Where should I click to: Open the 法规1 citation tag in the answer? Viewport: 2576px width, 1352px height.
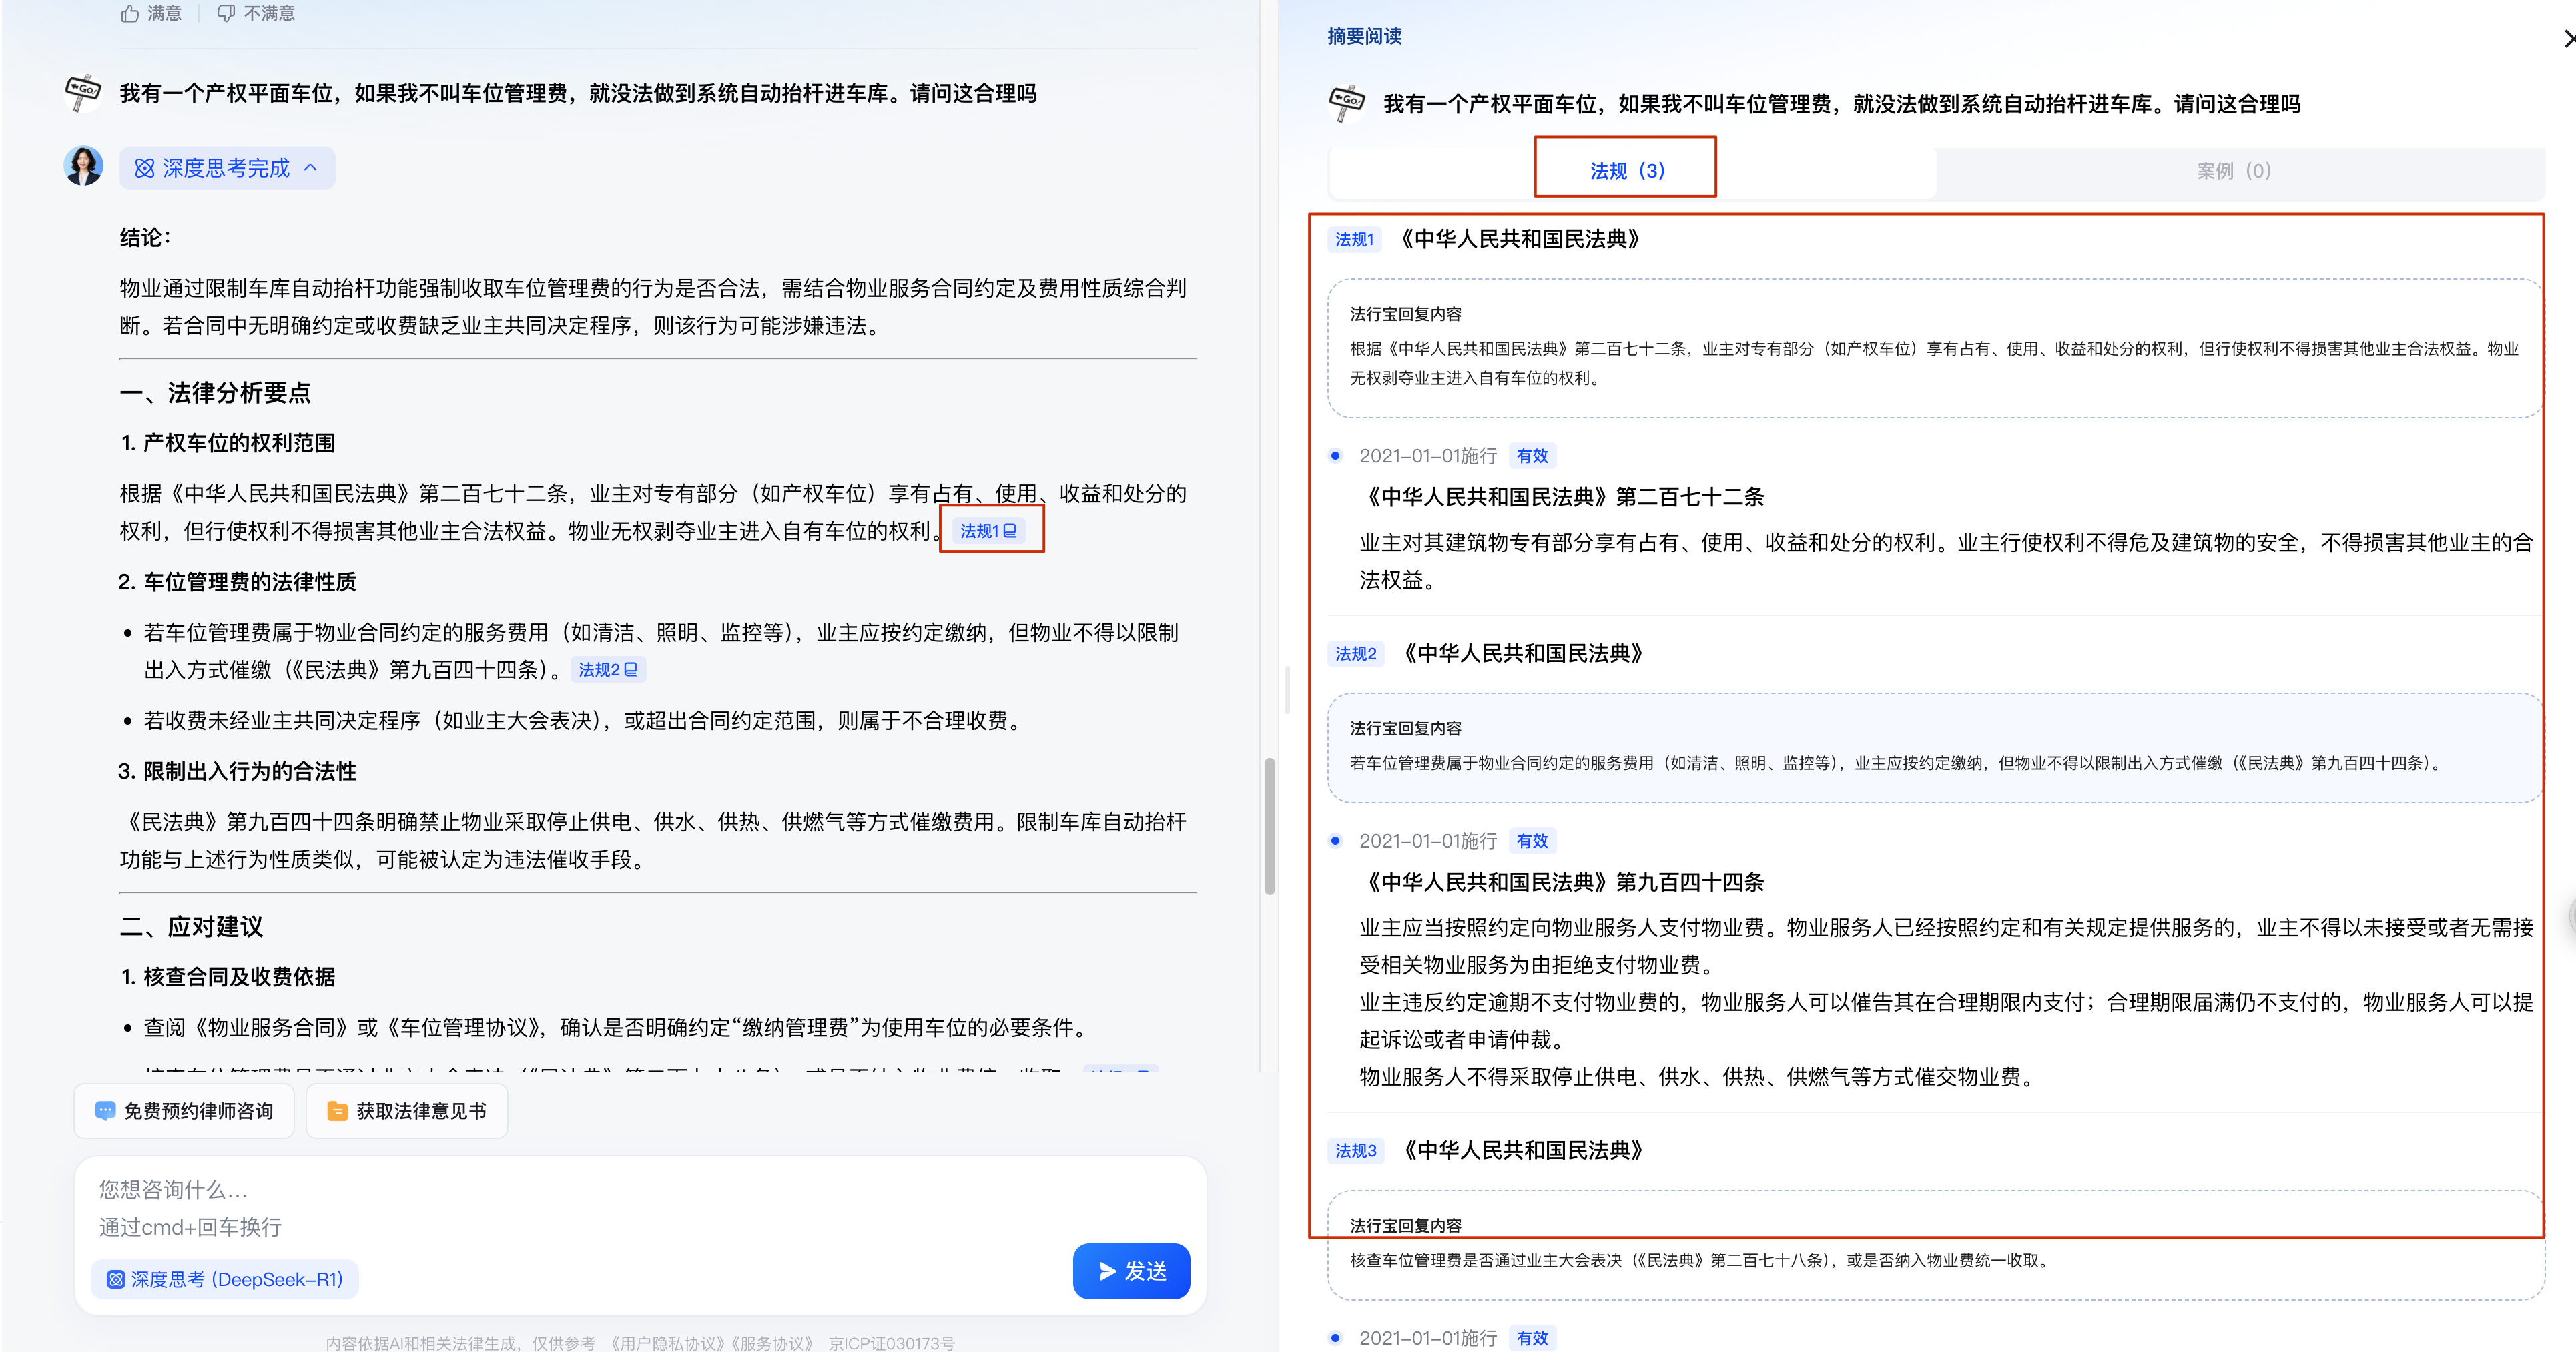coord(988,530)
